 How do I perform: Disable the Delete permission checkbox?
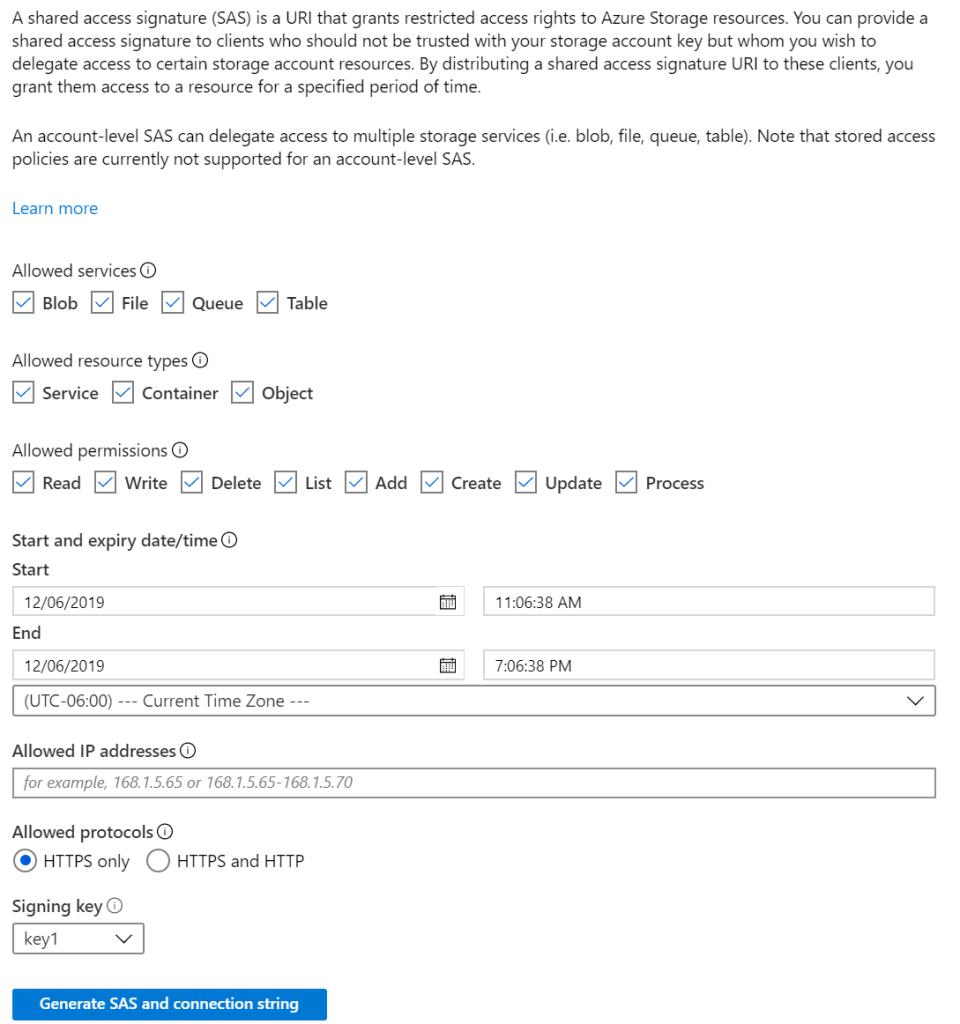(x=192, y=483)
